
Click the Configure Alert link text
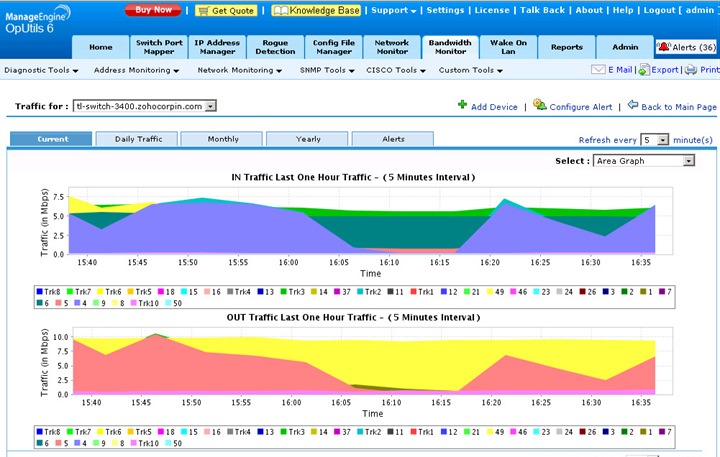point(581,107)
